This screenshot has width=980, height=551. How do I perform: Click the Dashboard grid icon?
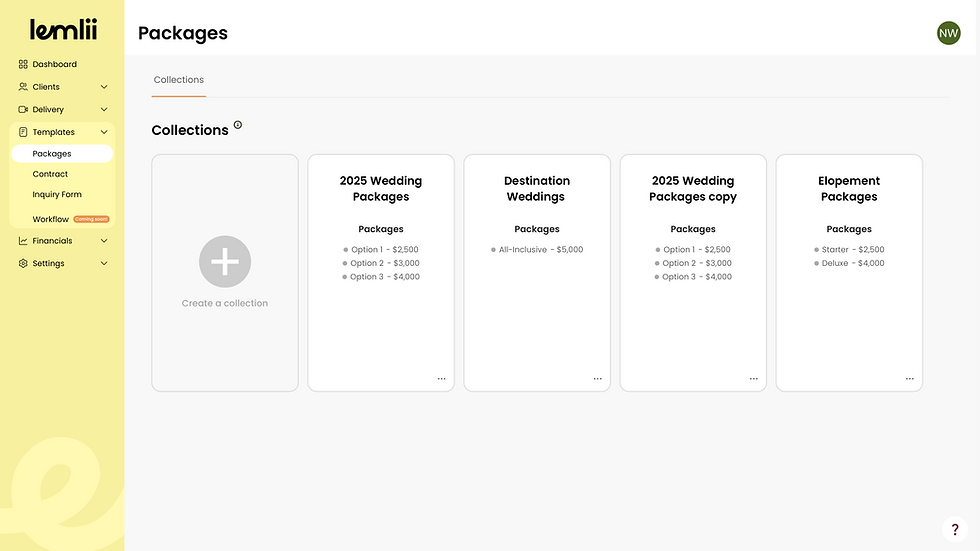pos(23,64)
